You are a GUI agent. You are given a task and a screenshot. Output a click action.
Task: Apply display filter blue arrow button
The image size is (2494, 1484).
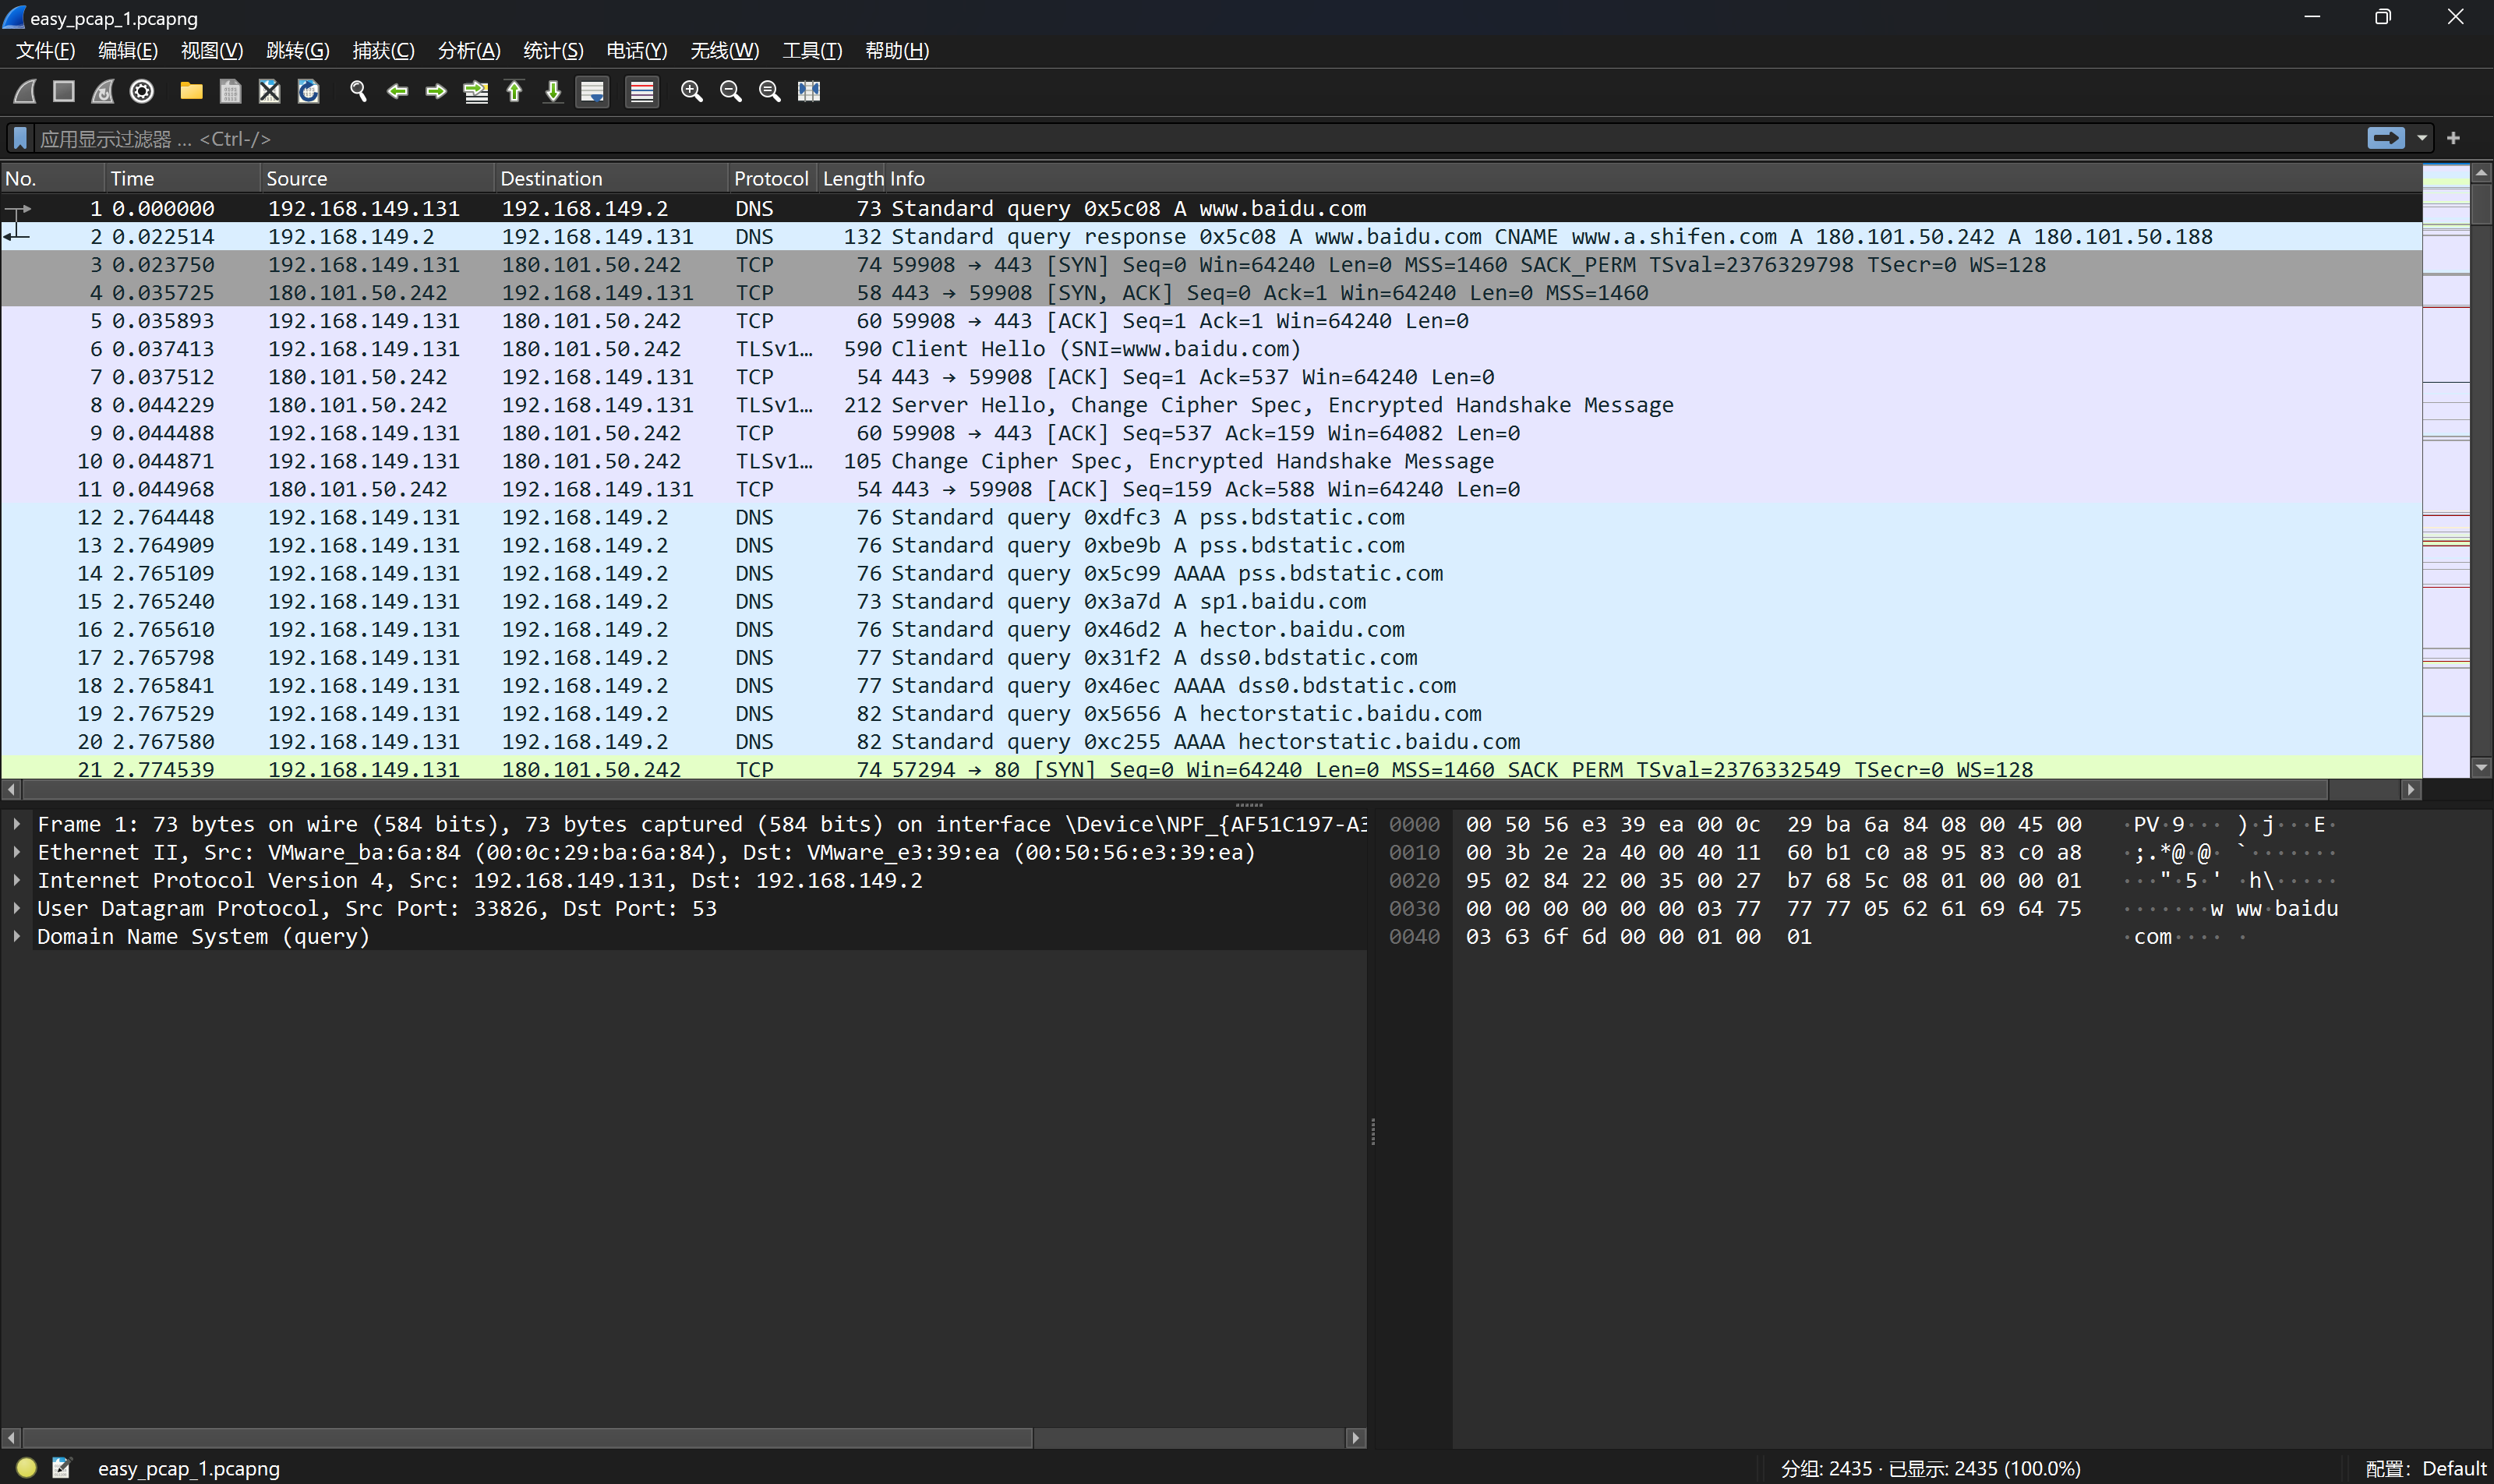tap(2386, 138)
